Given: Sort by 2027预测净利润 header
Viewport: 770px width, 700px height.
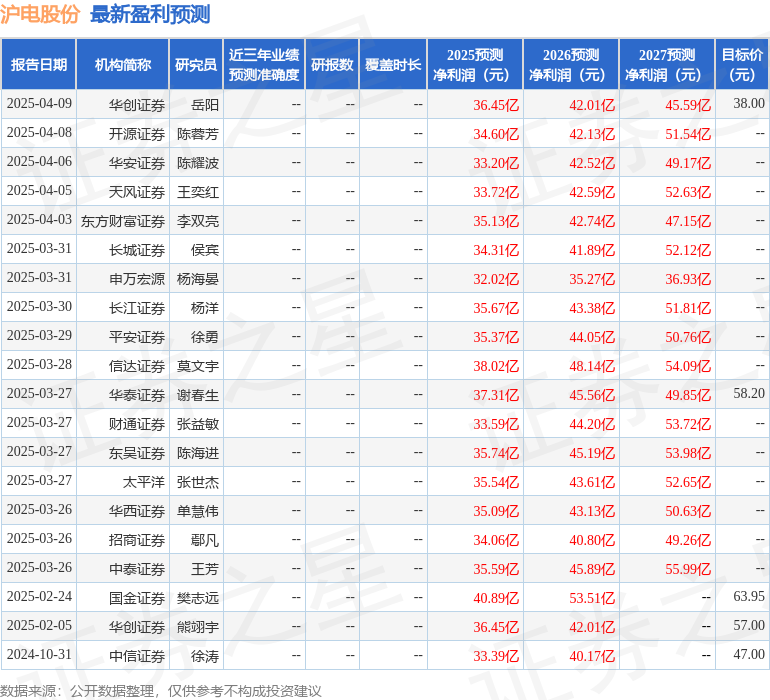Looking at the screenshot, I should tap(667, 65).
